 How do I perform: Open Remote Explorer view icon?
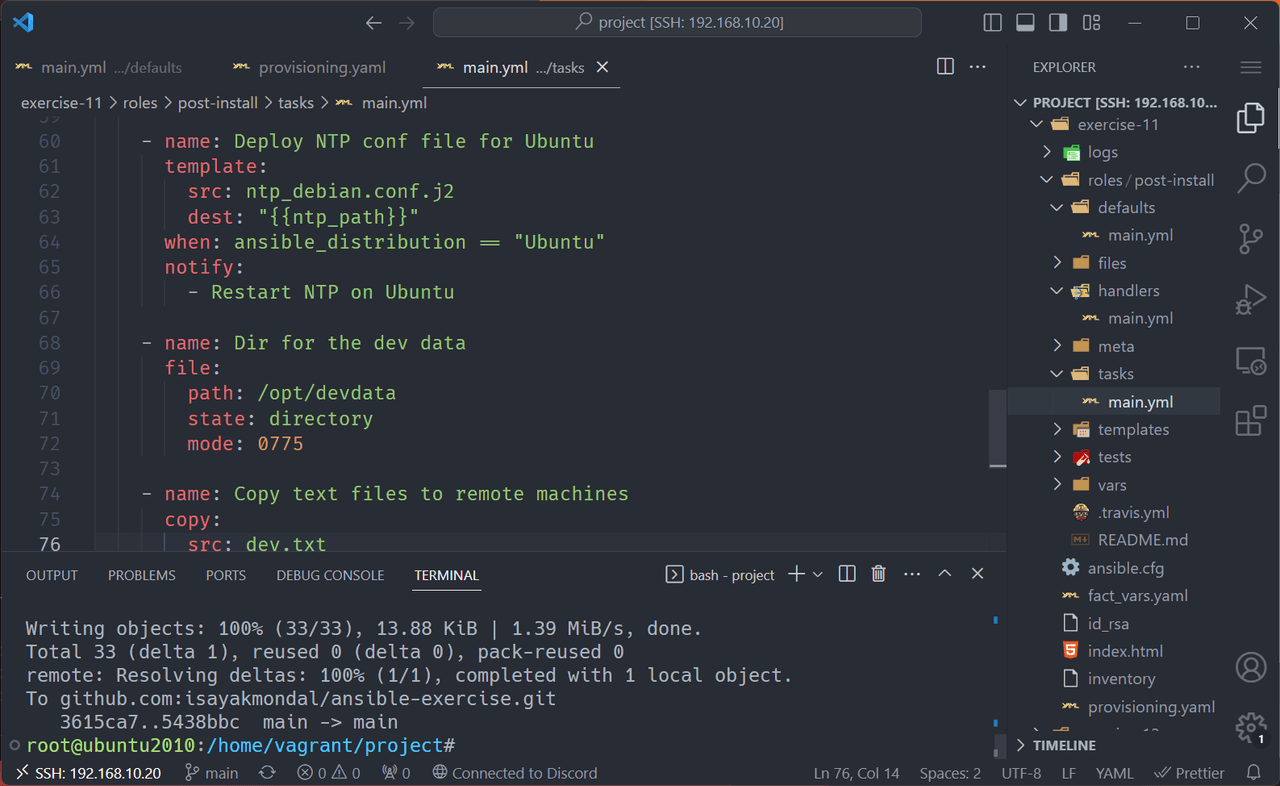[x=1251, y=360]
